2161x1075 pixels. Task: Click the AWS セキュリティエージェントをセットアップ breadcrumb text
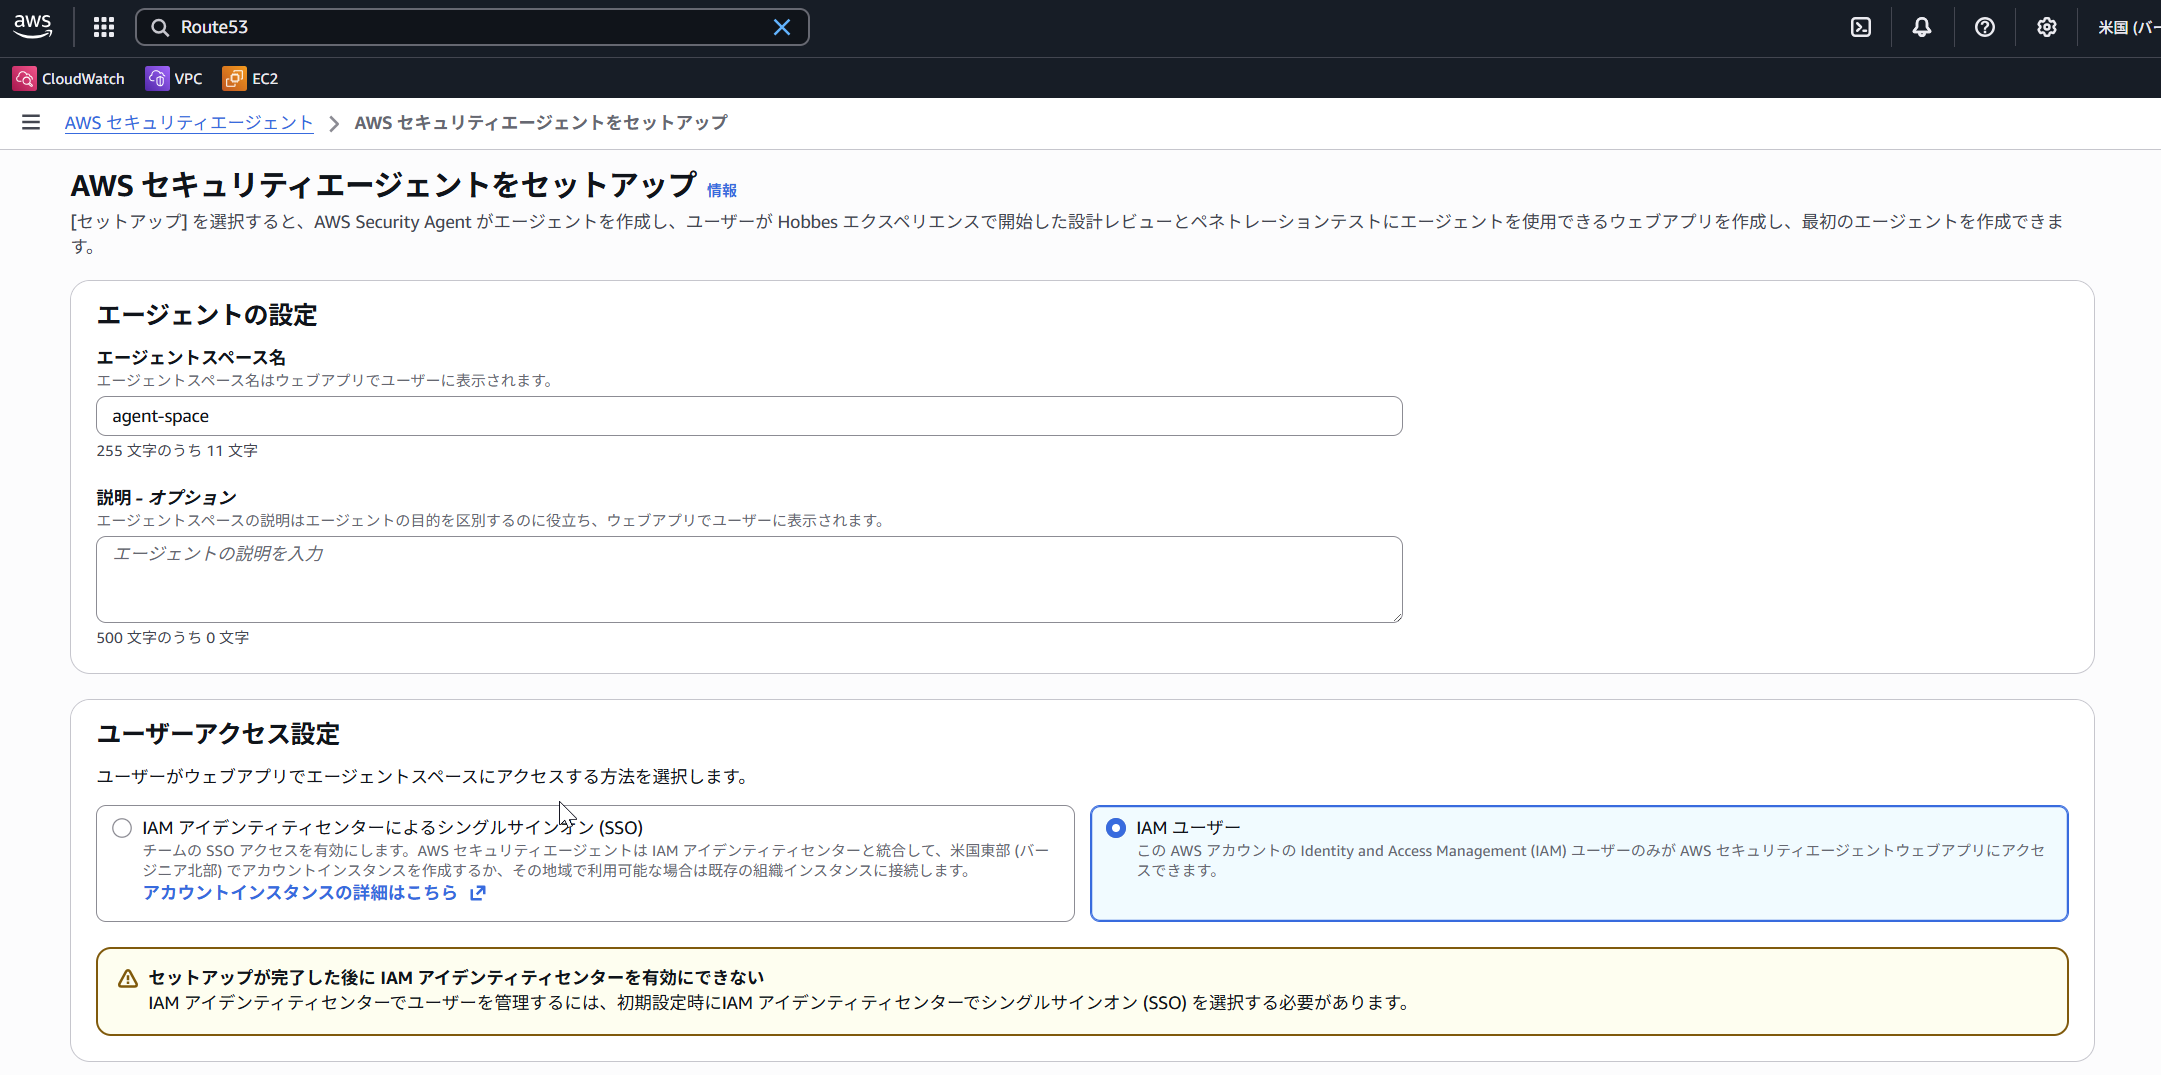[541, 122]
